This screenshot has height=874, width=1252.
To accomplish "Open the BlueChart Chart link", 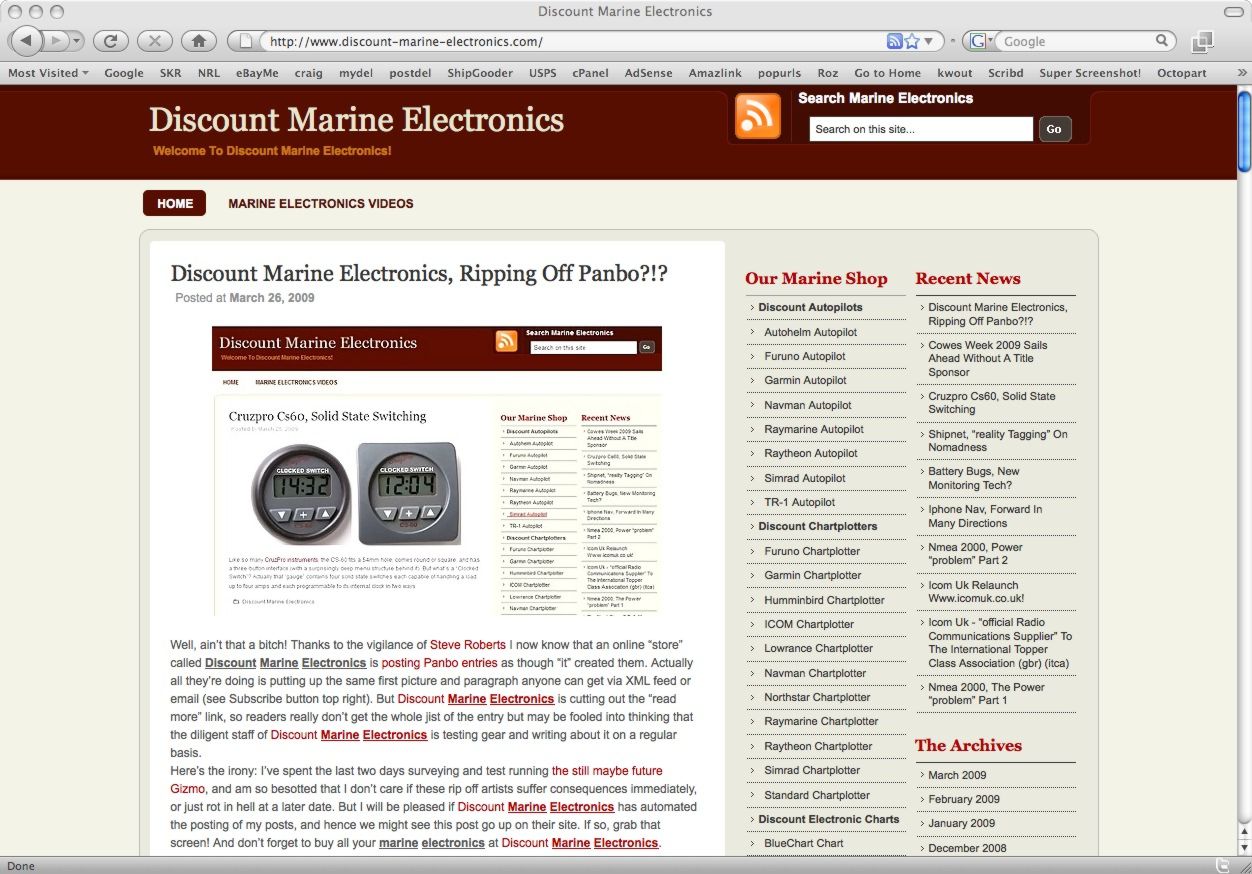I will [x=804, y=843].
